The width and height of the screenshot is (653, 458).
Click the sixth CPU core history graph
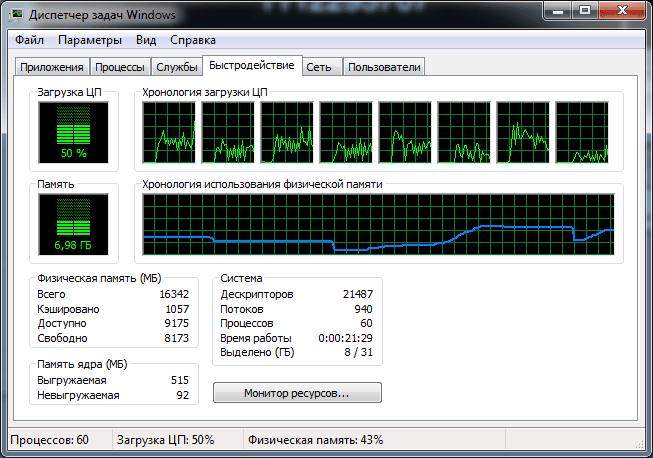pos(464,132)
